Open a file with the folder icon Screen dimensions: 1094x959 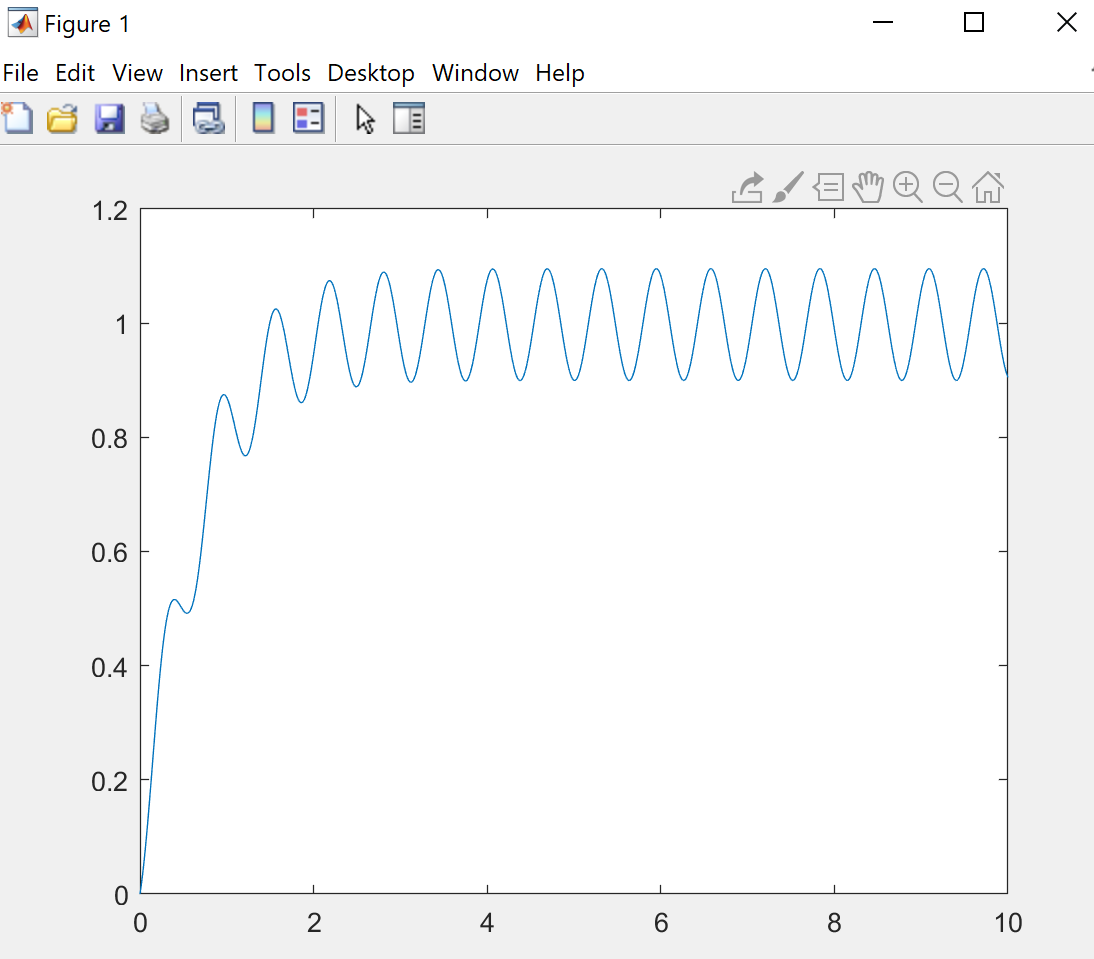click(62, 119)
